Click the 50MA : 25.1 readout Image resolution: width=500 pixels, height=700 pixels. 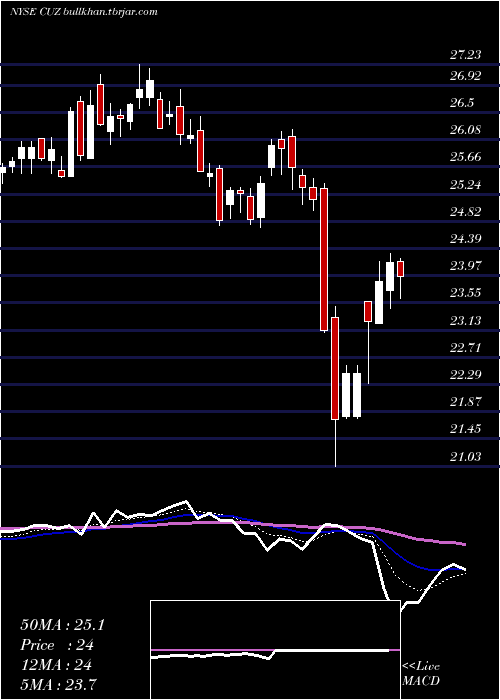pos(62,625)
